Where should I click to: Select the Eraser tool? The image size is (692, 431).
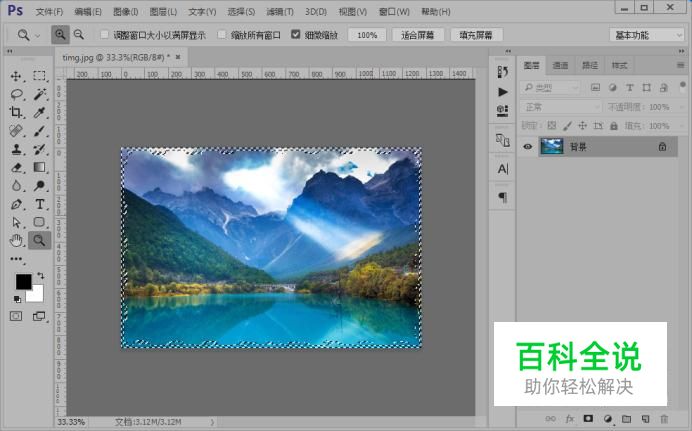coord(16,168)
